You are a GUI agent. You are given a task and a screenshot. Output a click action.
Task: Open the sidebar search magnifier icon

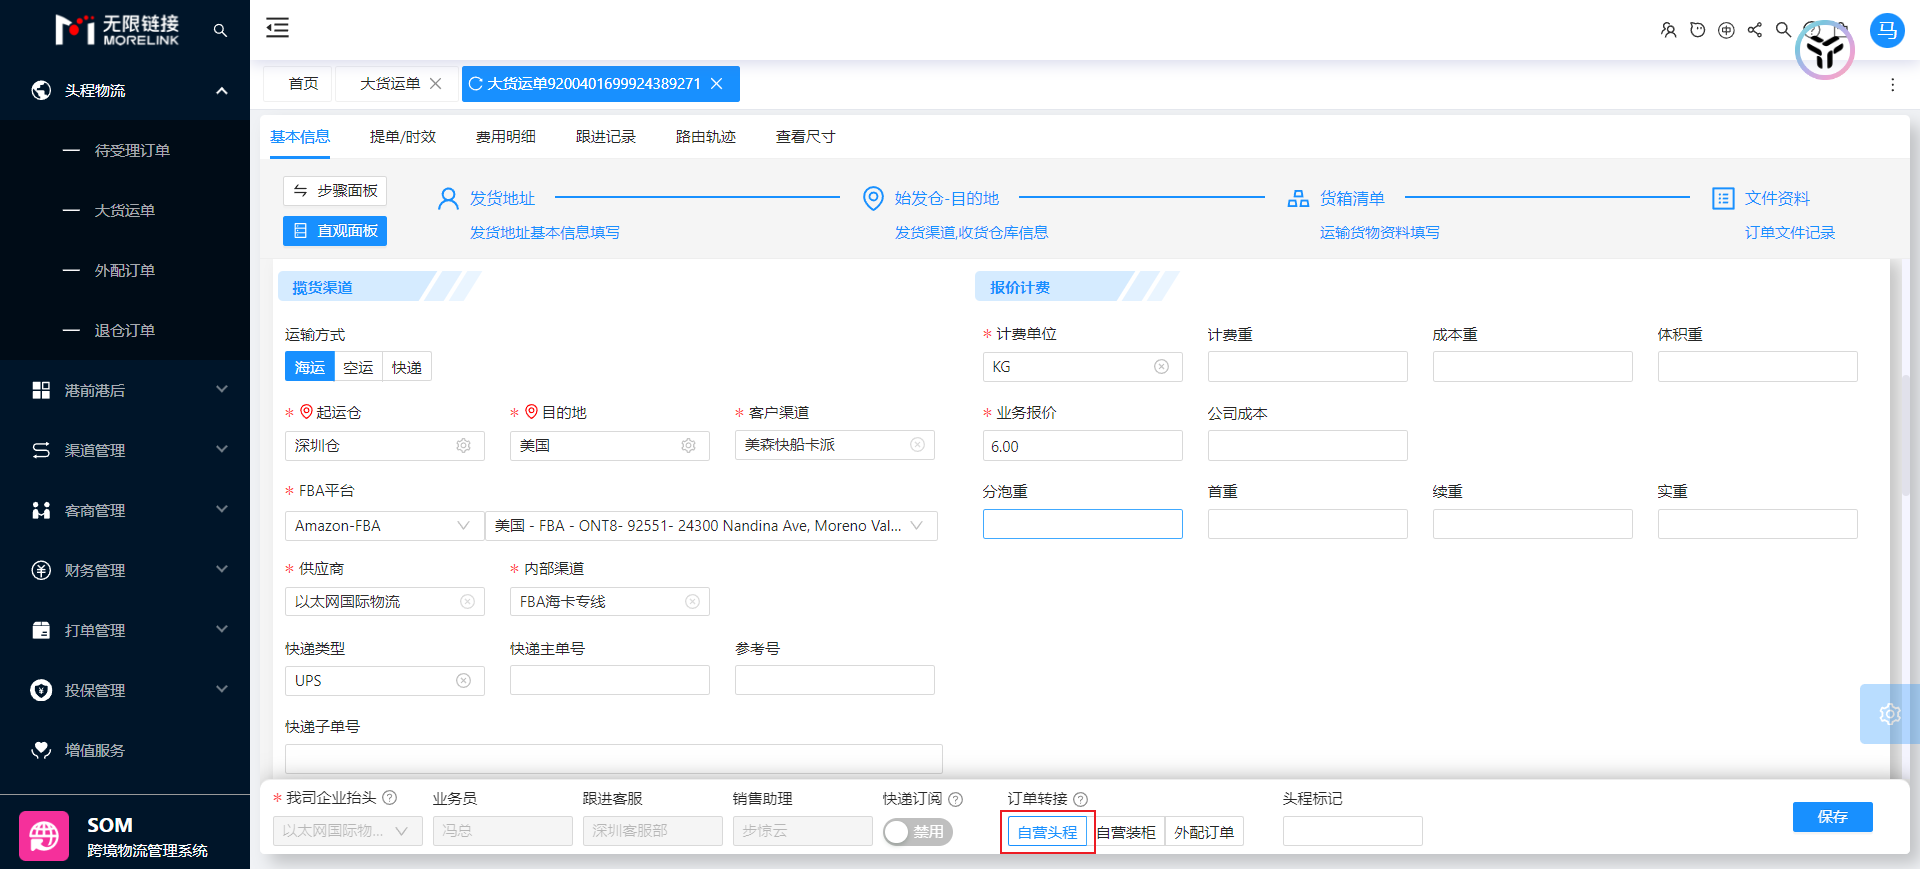[220, 31]
